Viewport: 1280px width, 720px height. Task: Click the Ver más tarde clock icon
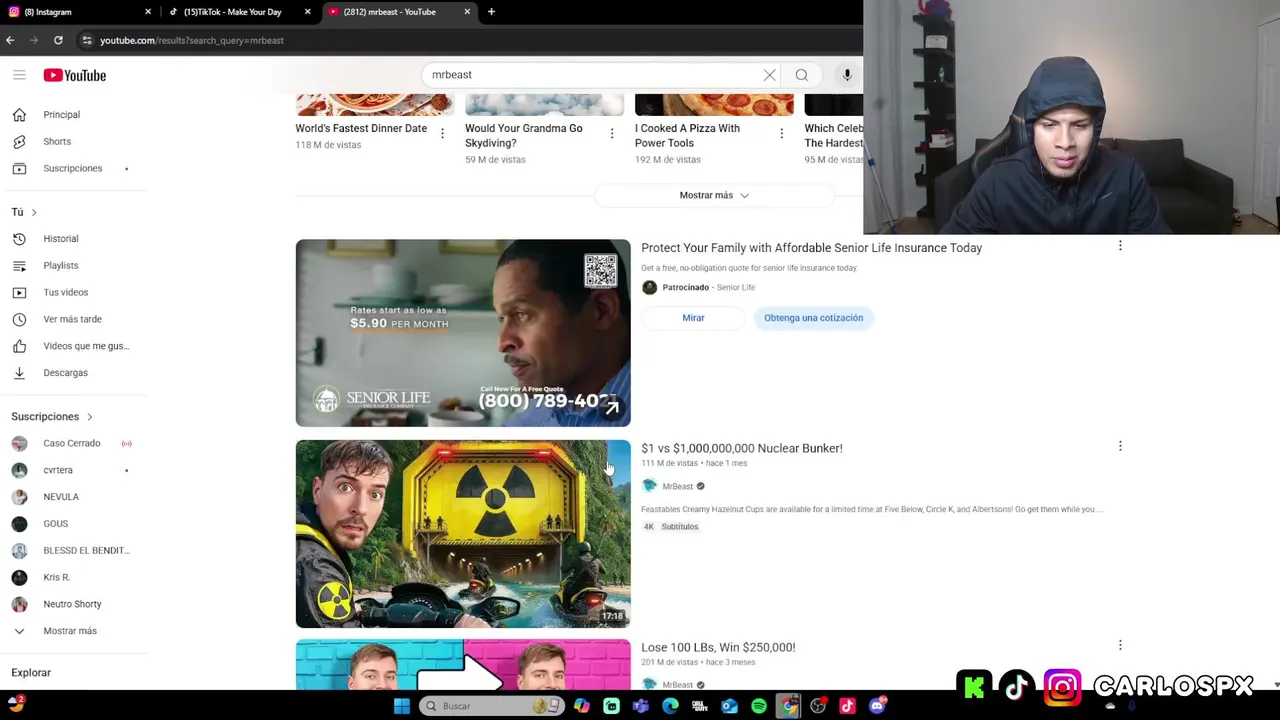(19, 319)
